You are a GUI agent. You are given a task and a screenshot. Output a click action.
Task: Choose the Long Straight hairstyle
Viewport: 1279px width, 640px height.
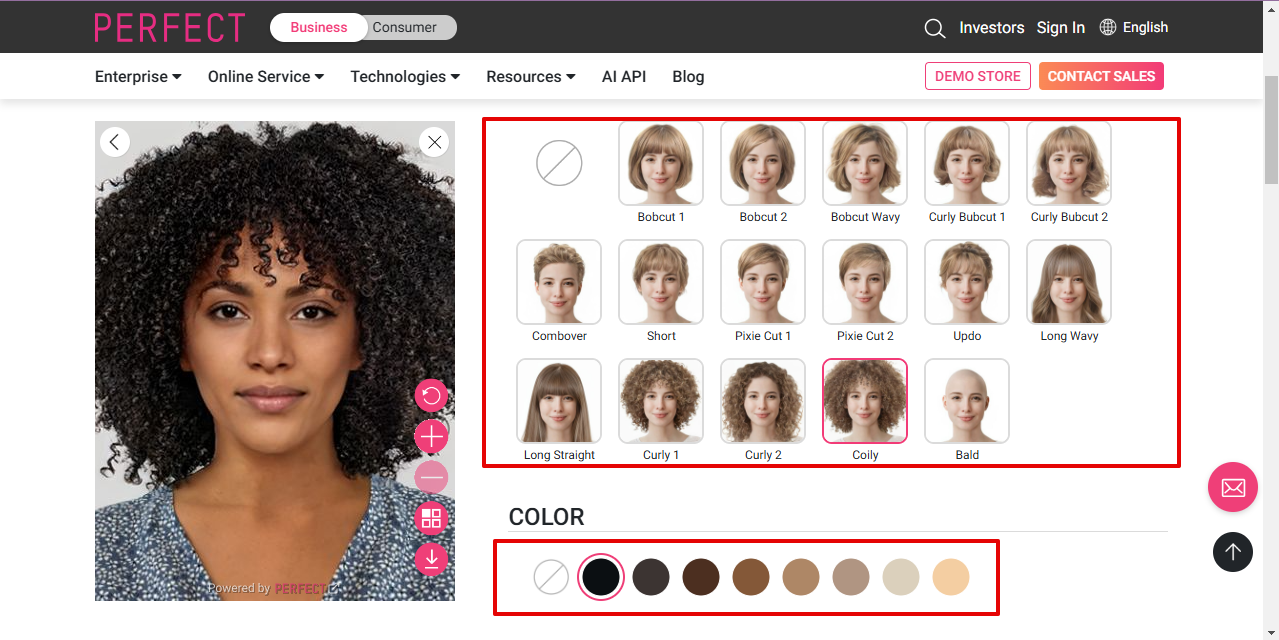[x=559, y=401]
